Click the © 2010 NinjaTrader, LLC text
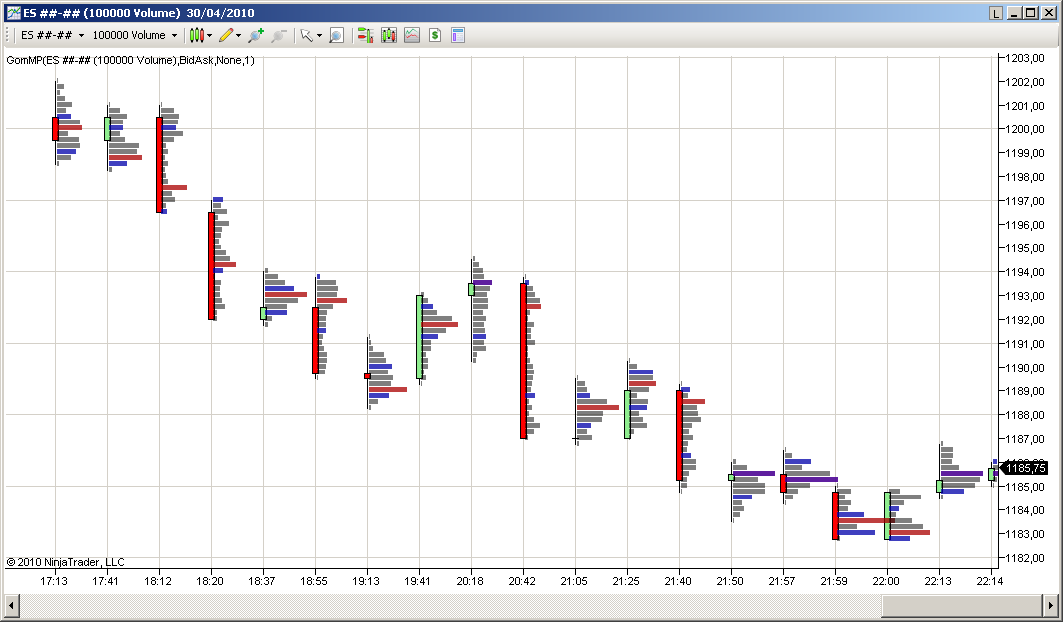1063x622 pixels. pos(66,562)
